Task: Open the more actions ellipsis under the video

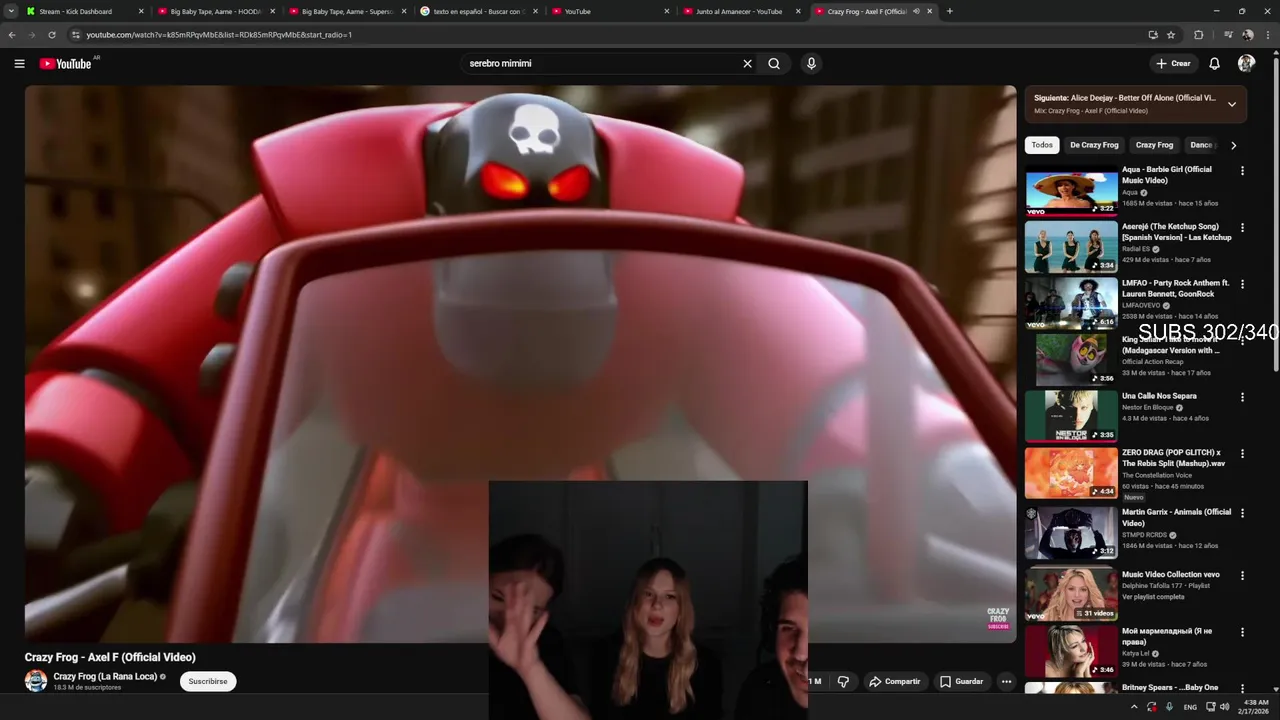Action: 1006,682
